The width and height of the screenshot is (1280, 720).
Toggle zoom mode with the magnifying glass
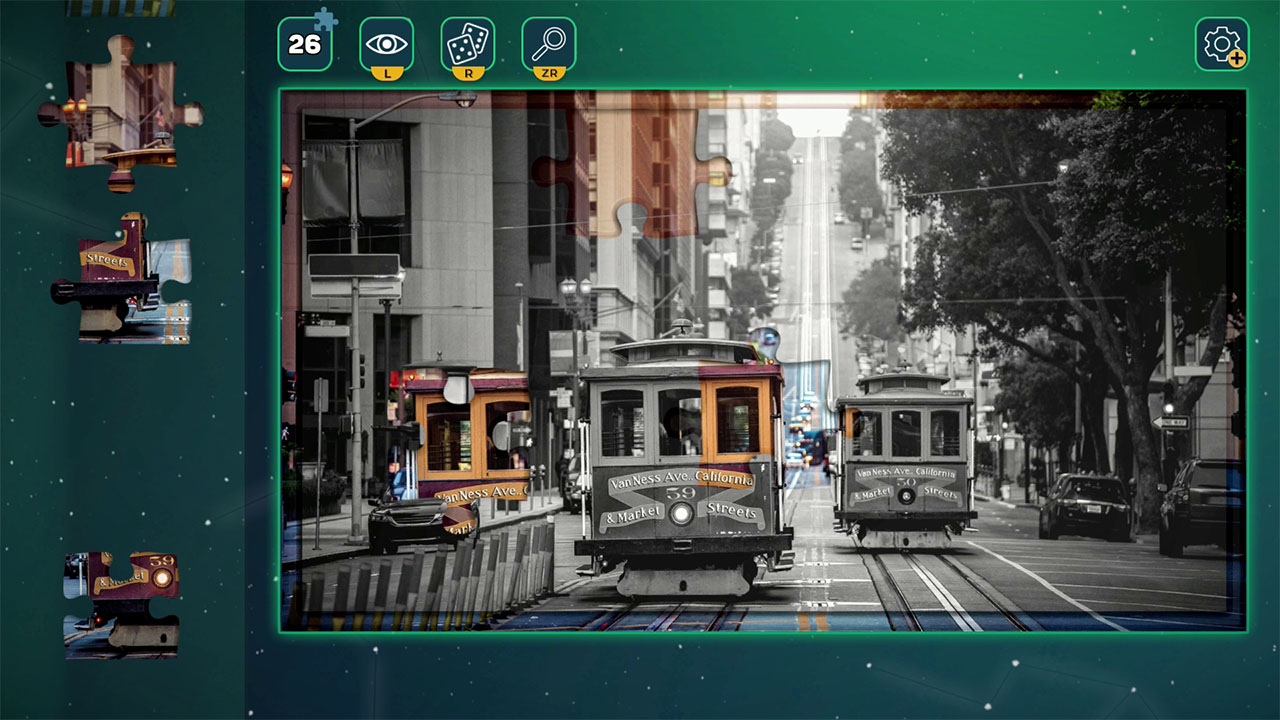pos(548,42)
